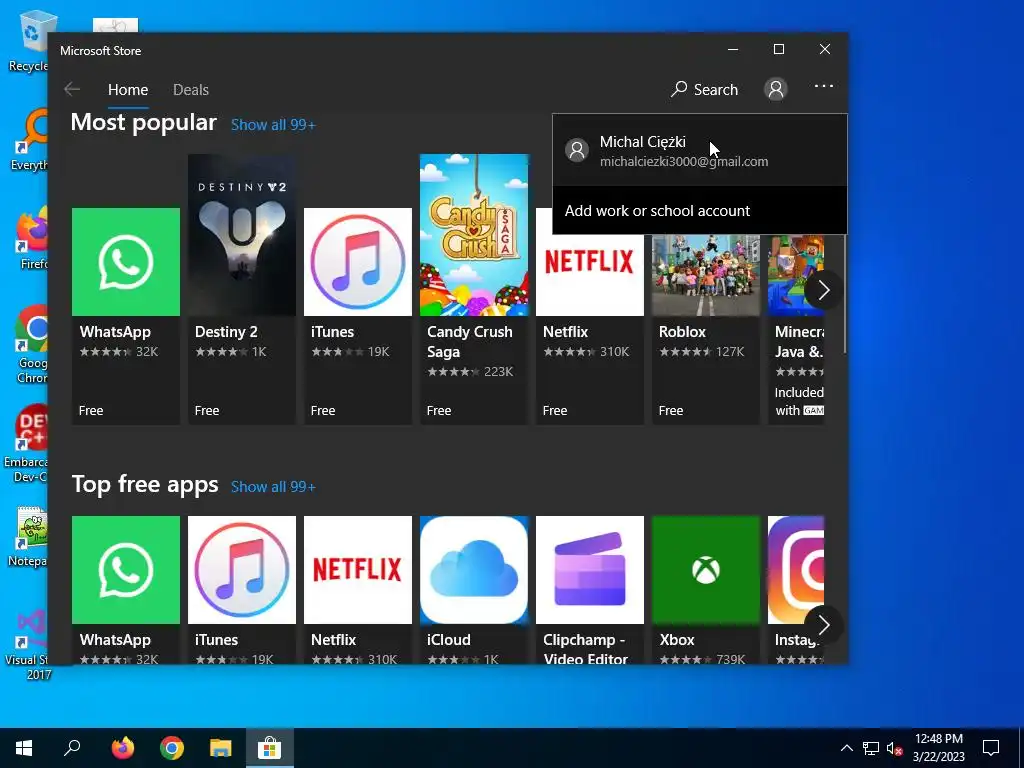The image size is (1024, 768).
Task: Switch to the Deals tab
Action: 191,89
